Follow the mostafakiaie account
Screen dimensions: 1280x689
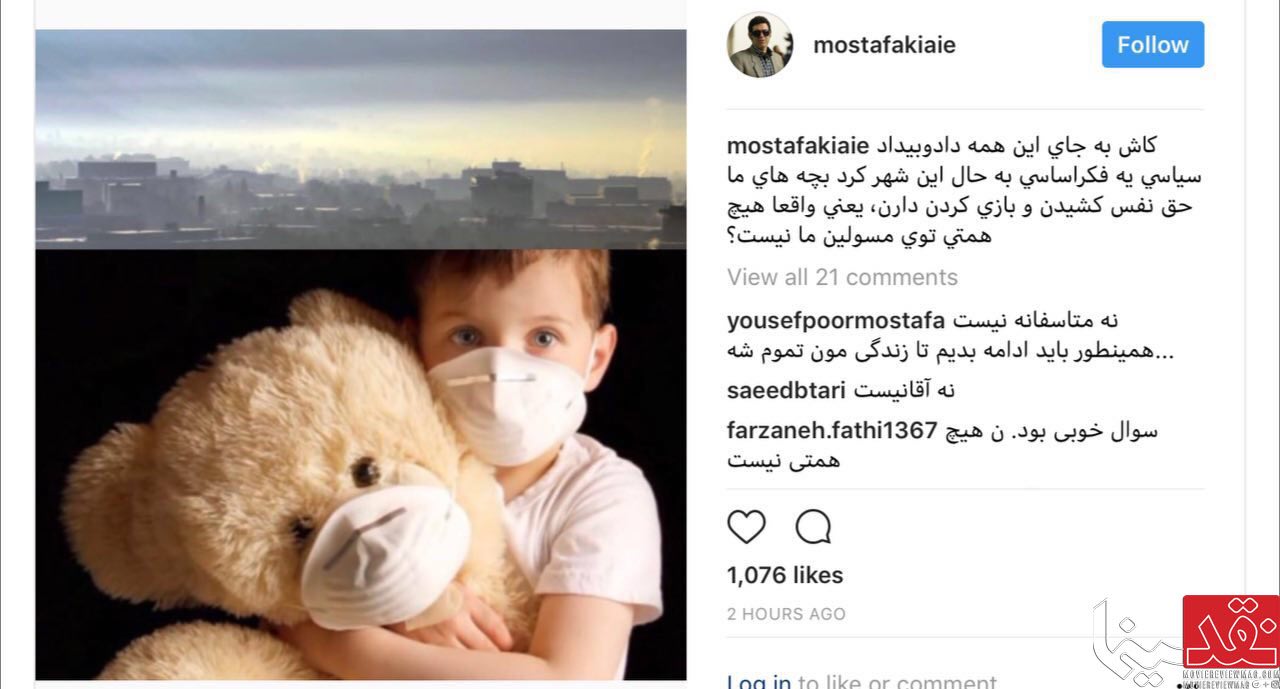[1153, 45]
